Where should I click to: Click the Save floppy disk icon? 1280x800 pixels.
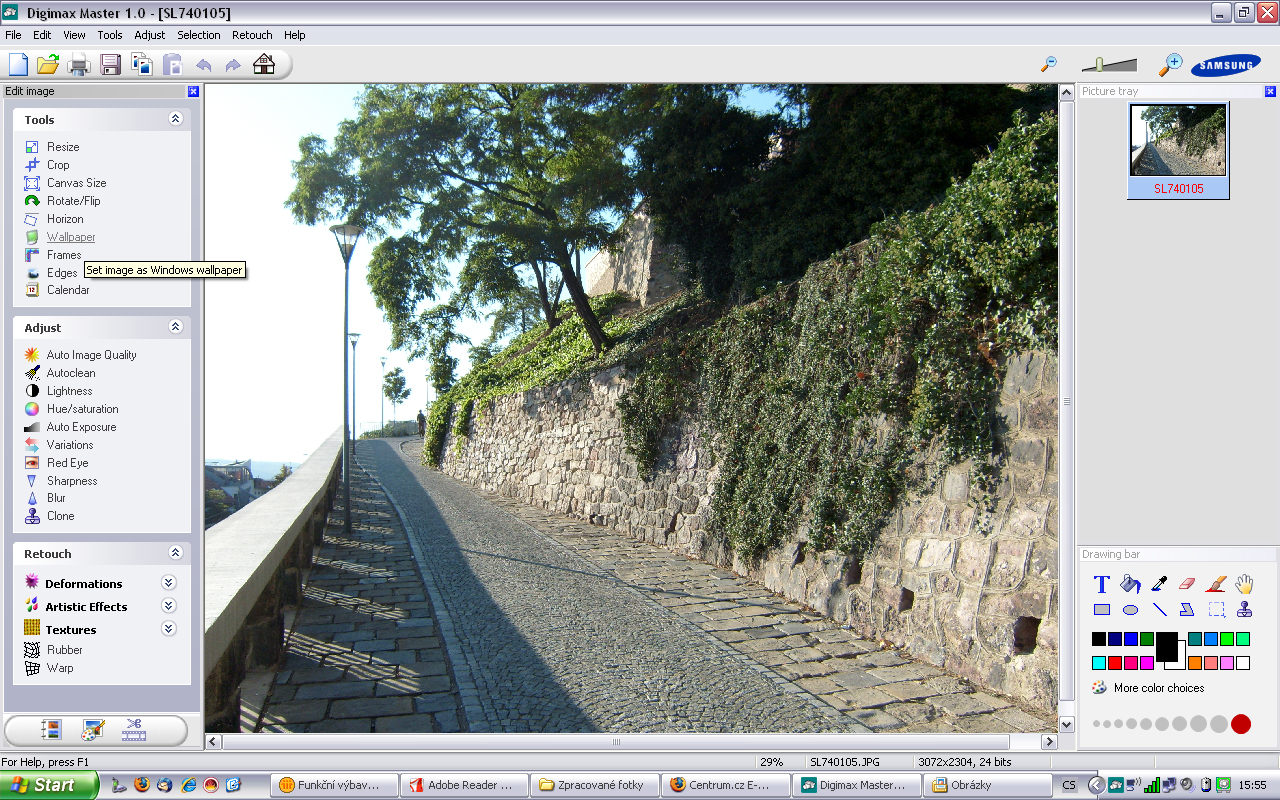click(110, 65)
